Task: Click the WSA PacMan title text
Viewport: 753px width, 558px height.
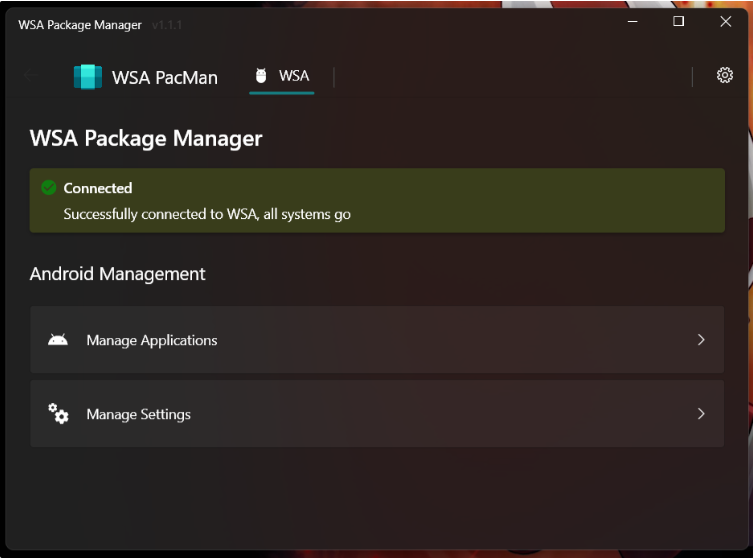Action: [165, 77]
